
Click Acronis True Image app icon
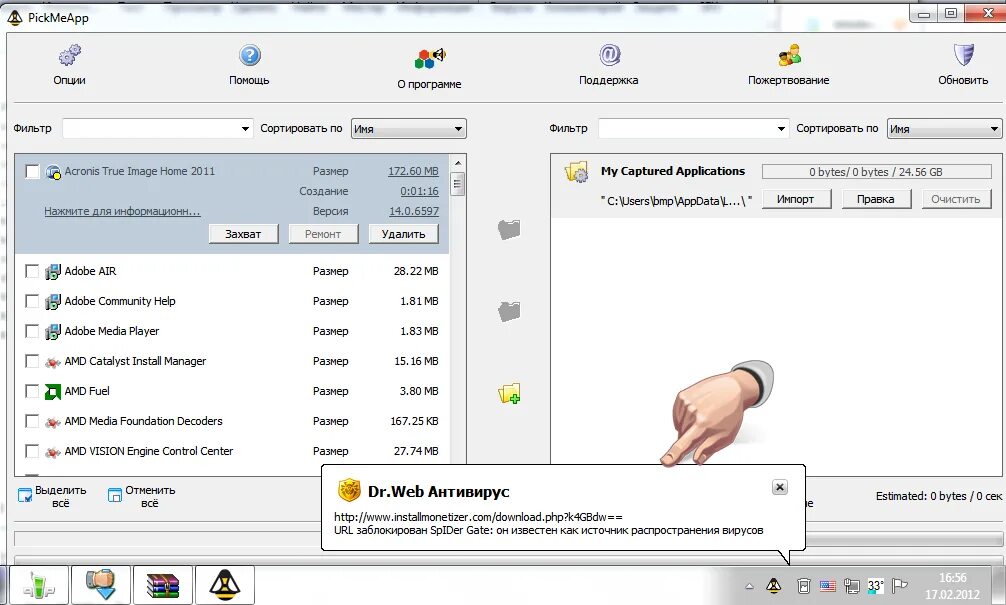click(x=53, y=172)
